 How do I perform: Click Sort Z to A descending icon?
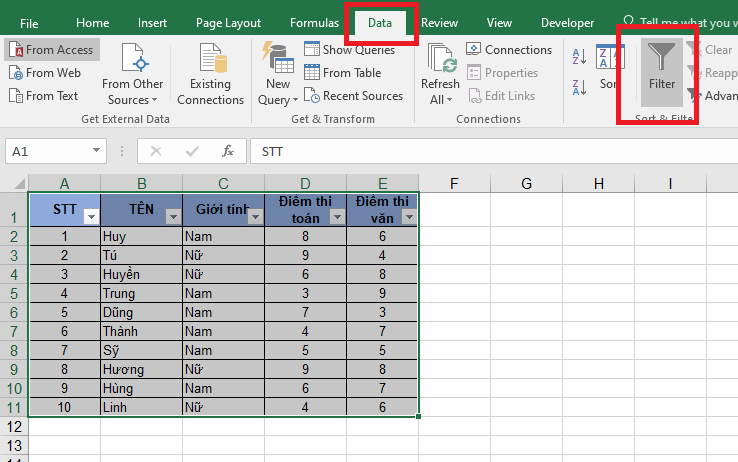(x=580, y=88)
